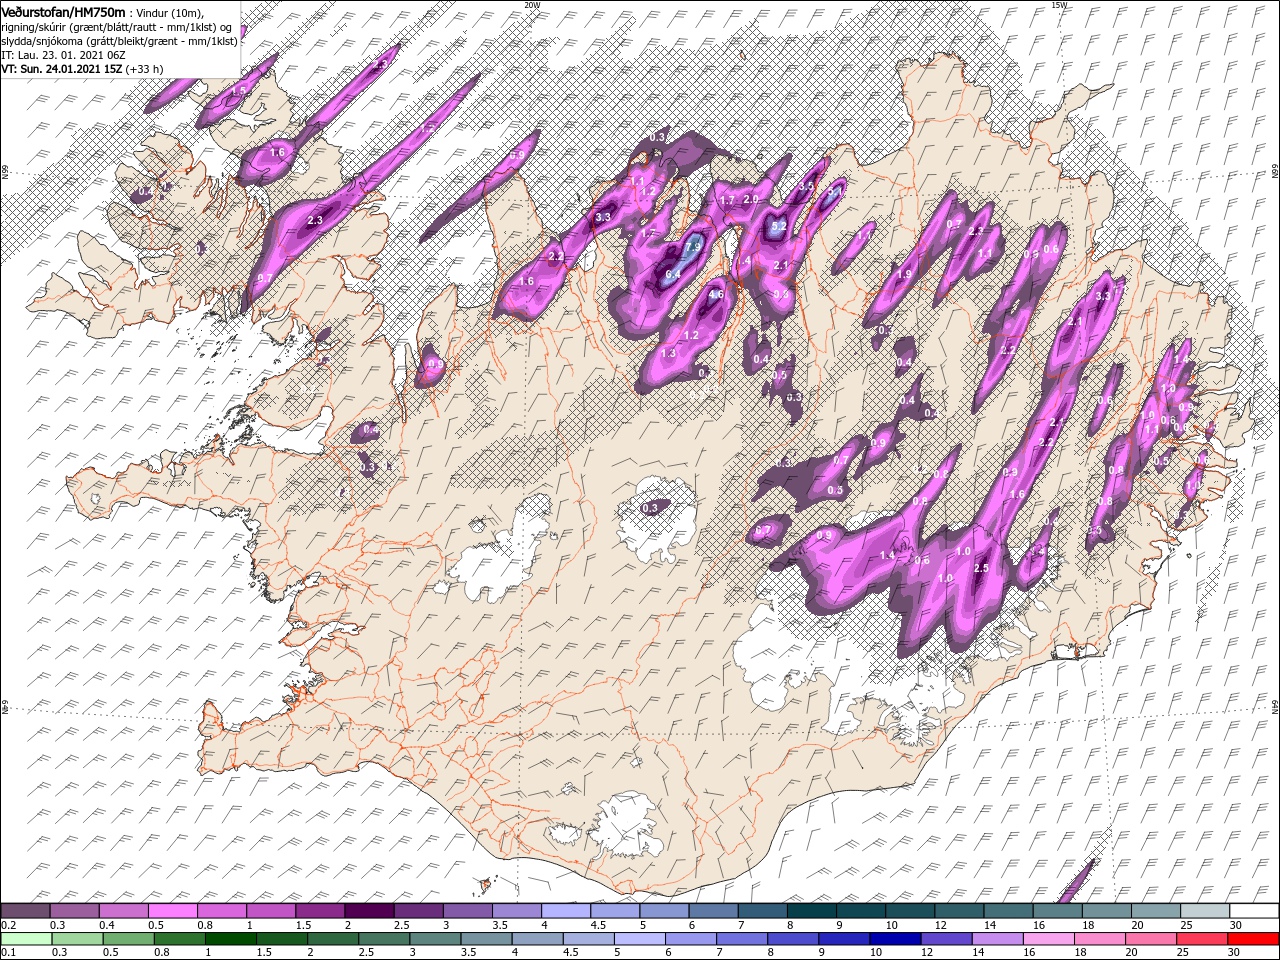Click rain legend swatch between 0.1 and 0.3
This screenshot has width=1280, height=960.
[25, 938]
